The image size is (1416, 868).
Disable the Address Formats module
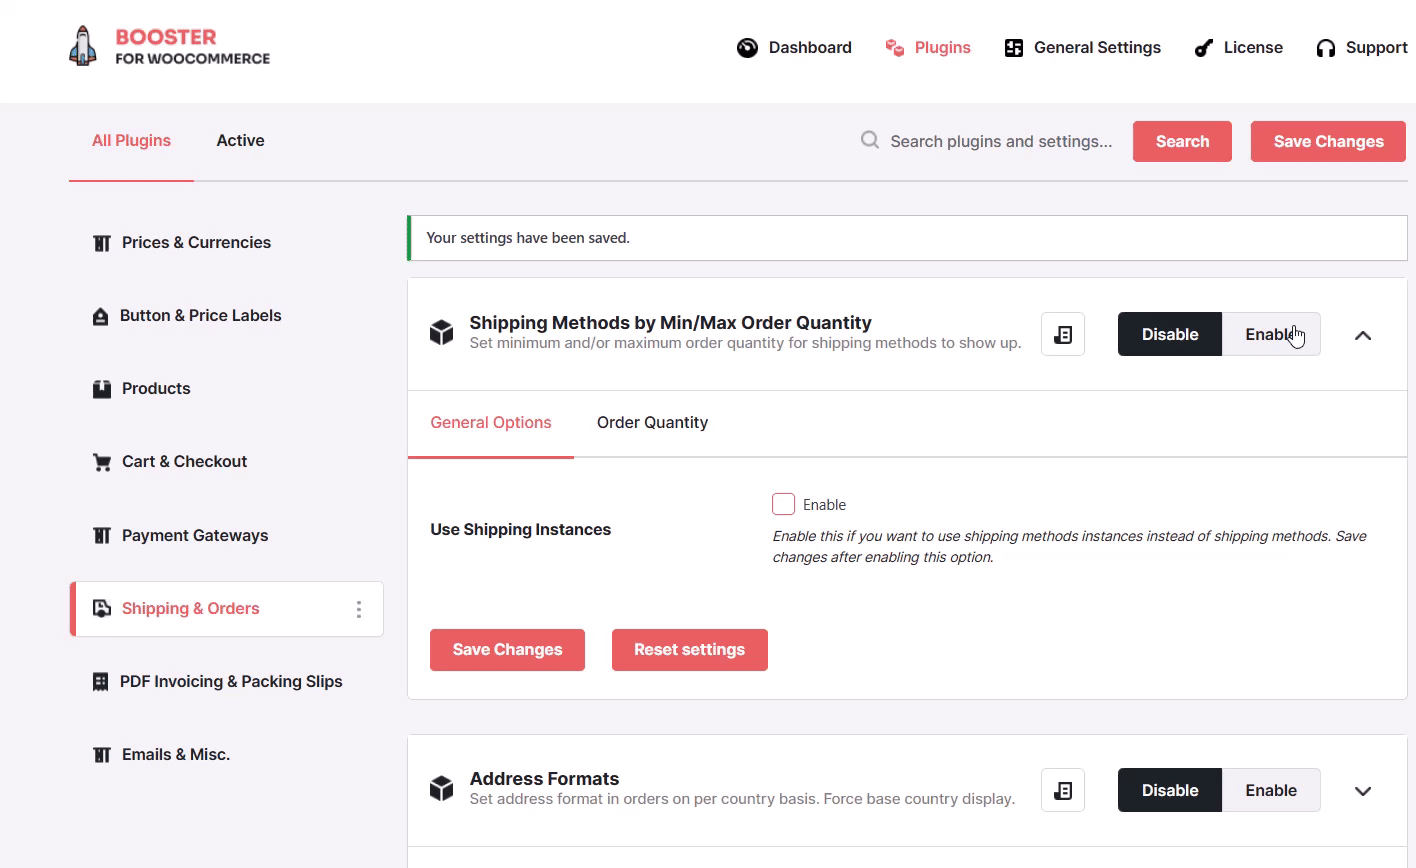point(1170,790)
